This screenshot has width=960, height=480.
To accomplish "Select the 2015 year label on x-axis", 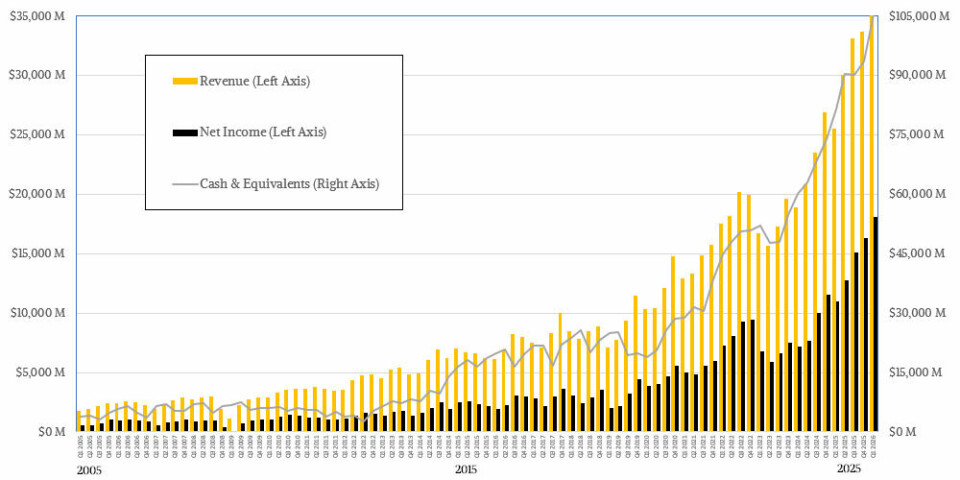I will (x=466, y=469).
